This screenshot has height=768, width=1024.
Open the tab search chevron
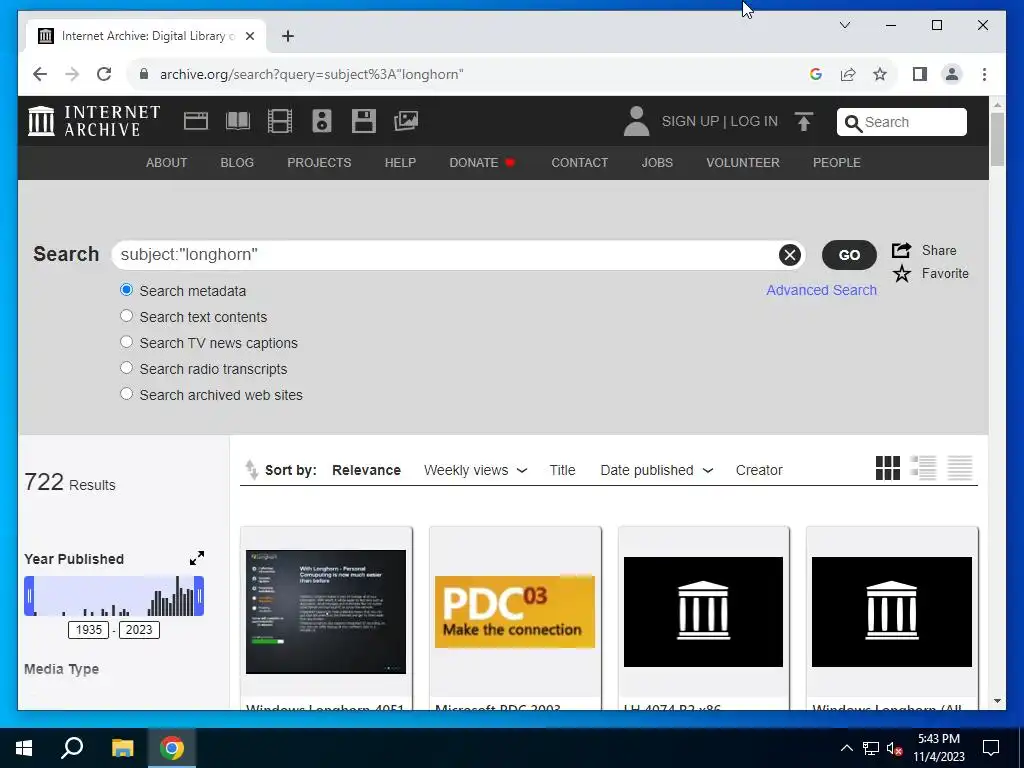(844, 25)
